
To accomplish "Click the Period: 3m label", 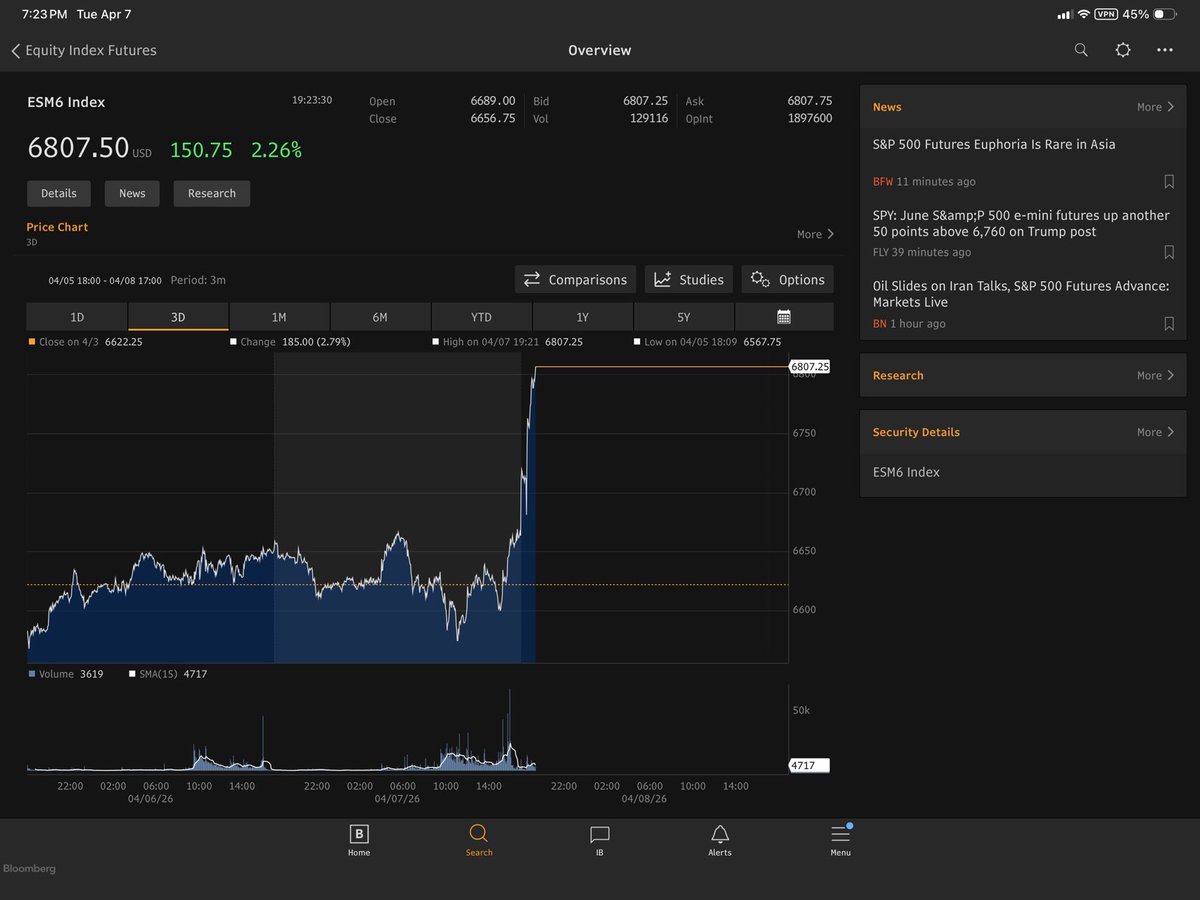I will (198, 280).
